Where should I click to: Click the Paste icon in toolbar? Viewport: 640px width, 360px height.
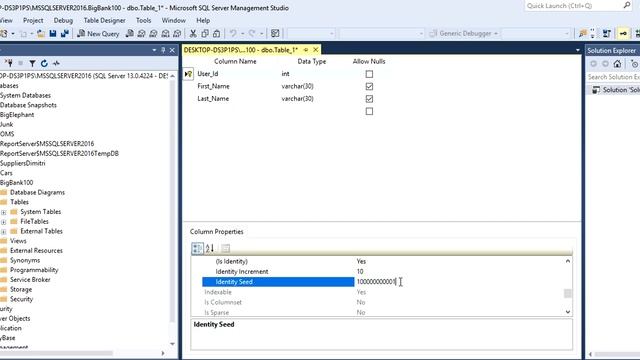217,33
